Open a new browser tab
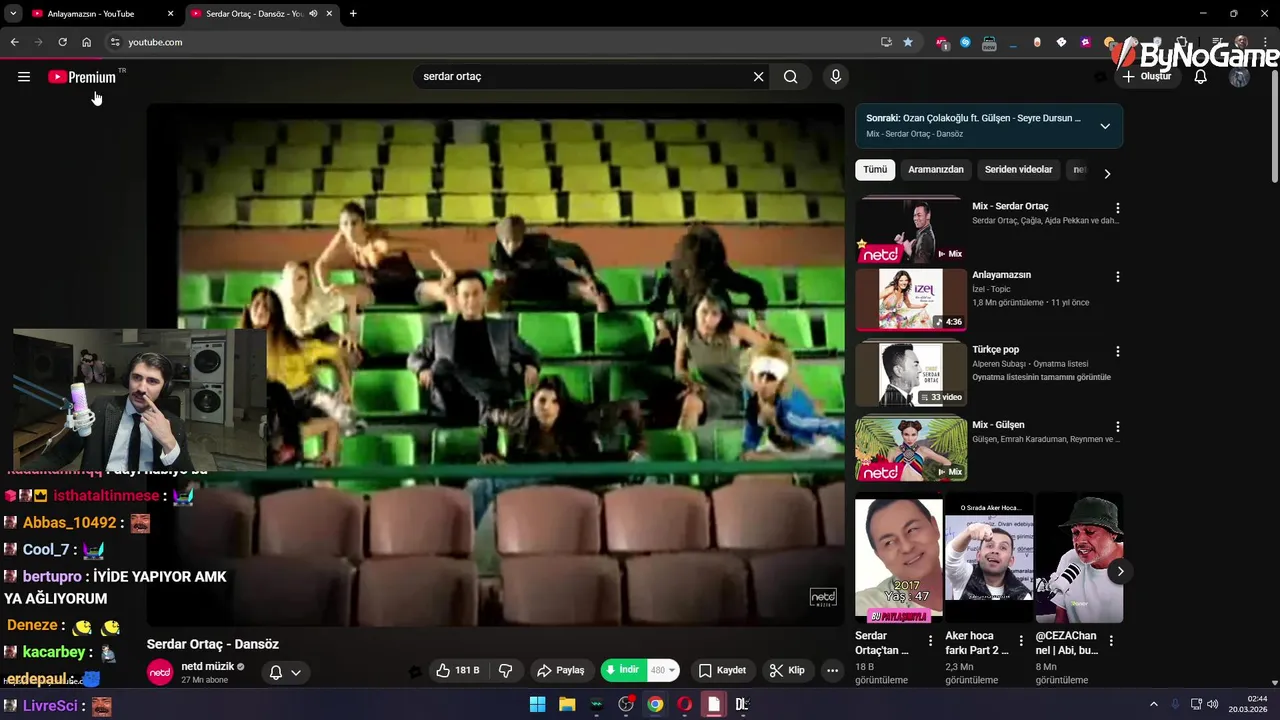 point(353,14)
